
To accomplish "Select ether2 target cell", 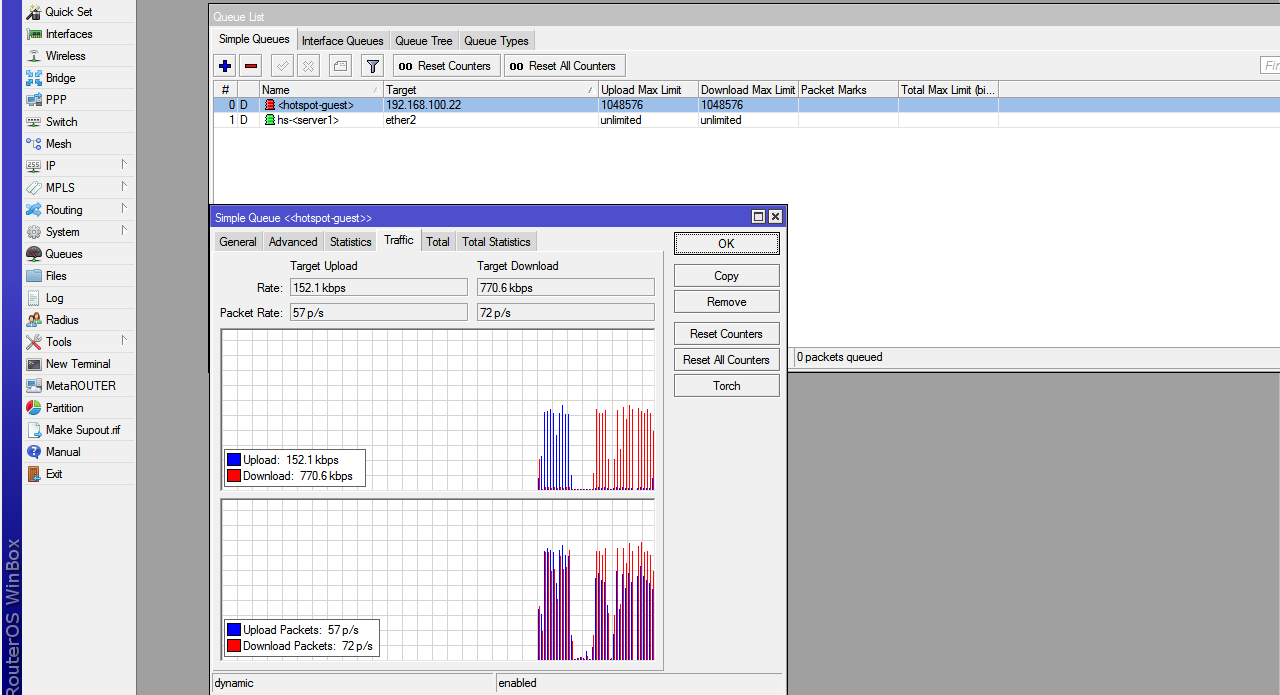I will [490, 120].
